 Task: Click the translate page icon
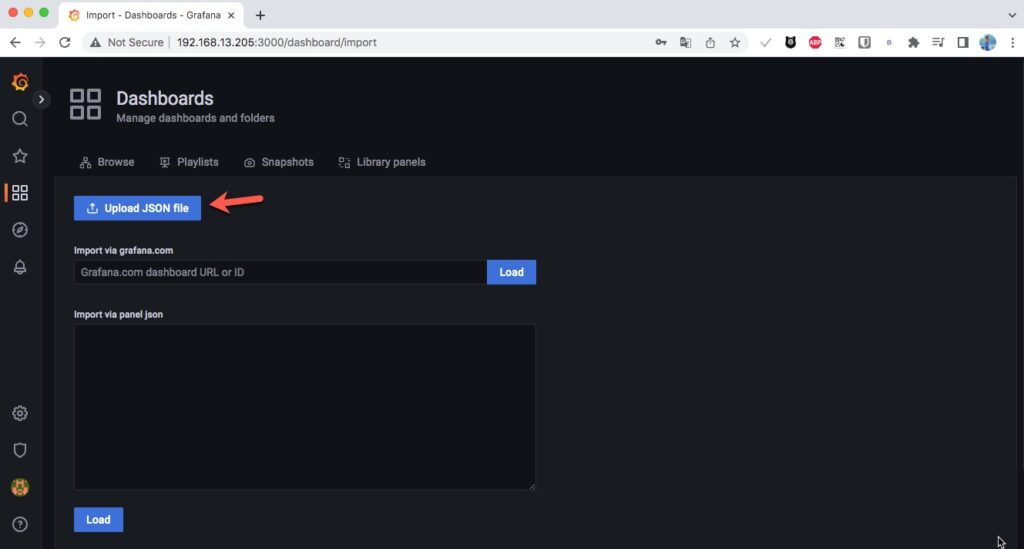pos(685,42)
